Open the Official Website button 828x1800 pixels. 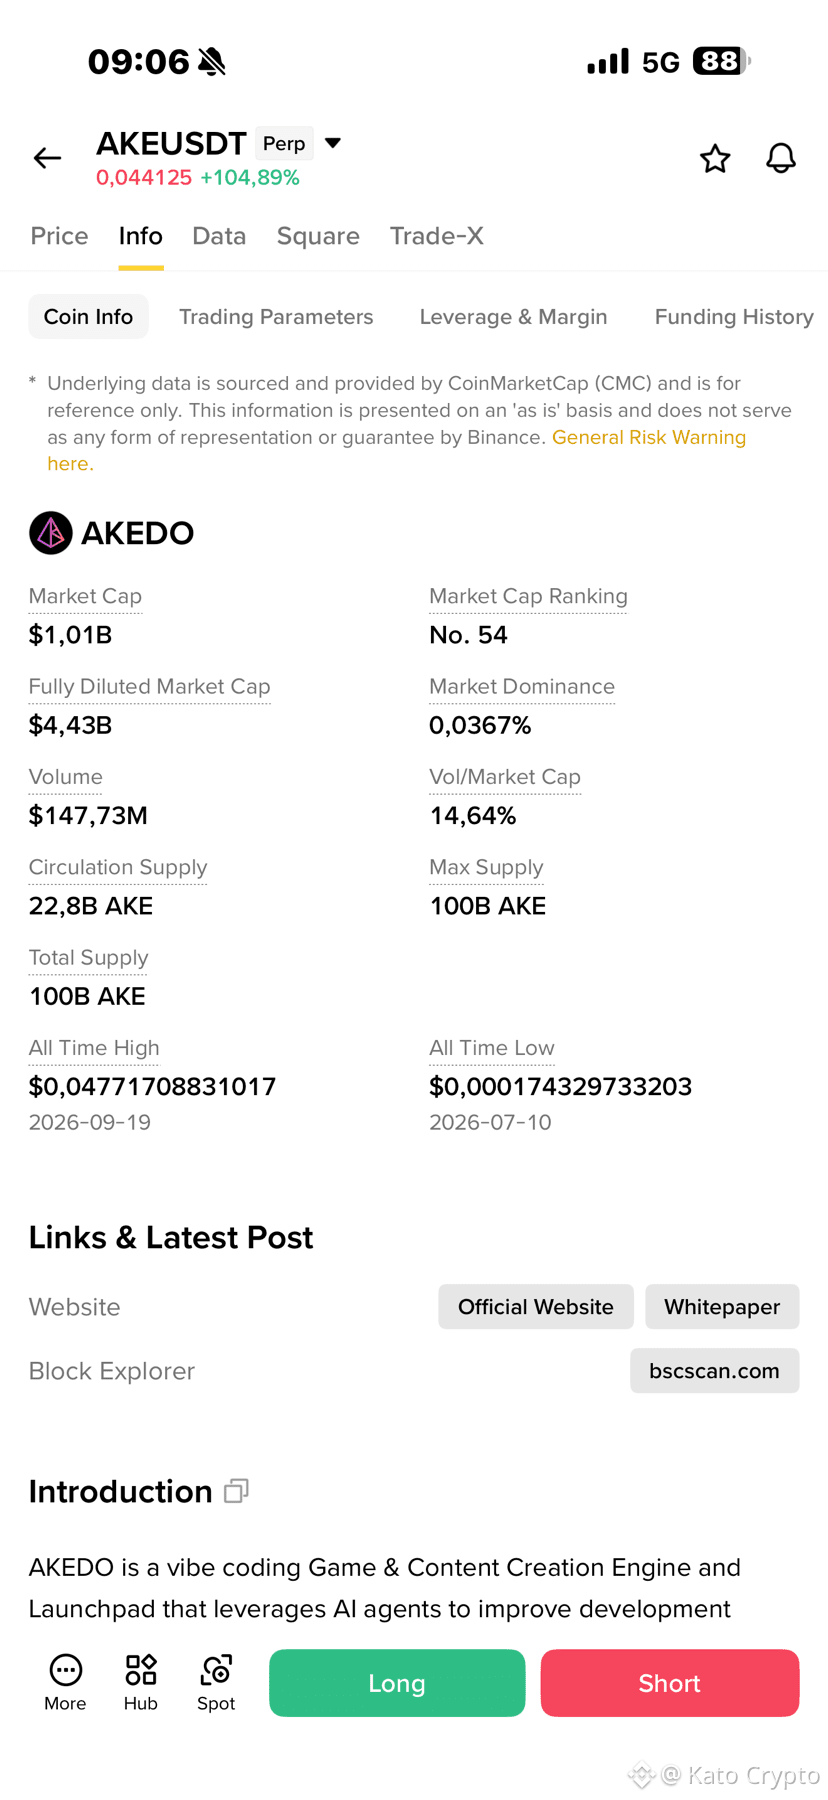point(536,1307)
